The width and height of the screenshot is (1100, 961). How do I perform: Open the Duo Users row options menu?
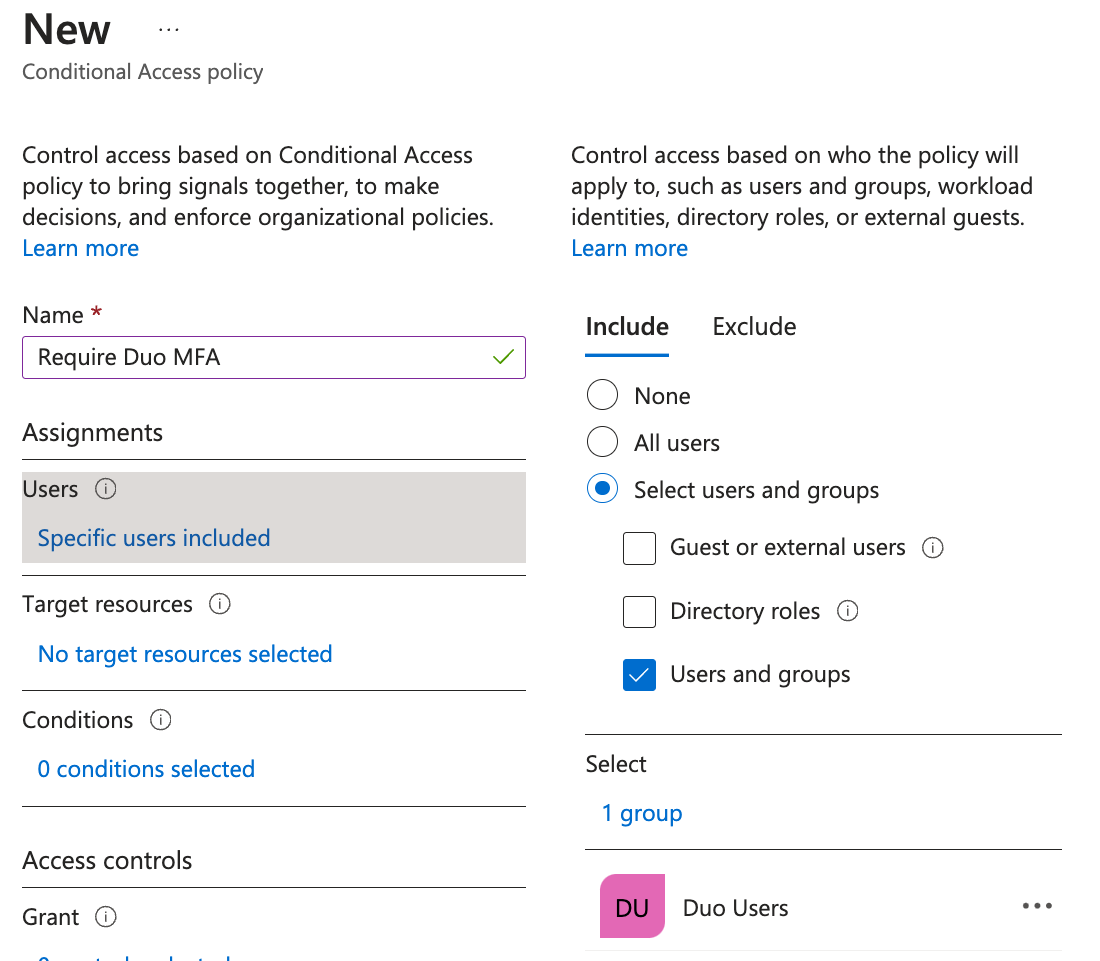(1037, 906)
